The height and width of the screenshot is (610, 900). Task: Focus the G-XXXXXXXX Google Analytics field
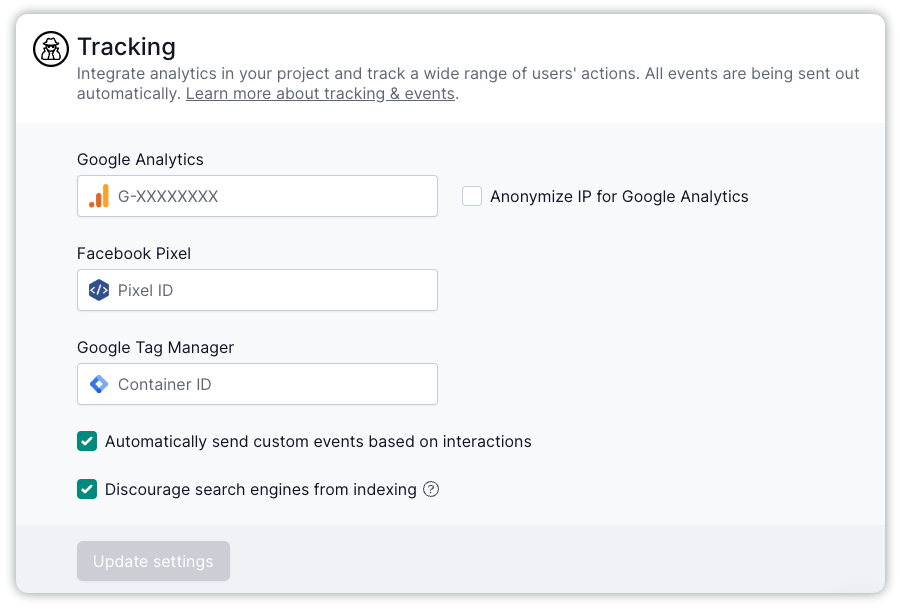tap(257, 196)
